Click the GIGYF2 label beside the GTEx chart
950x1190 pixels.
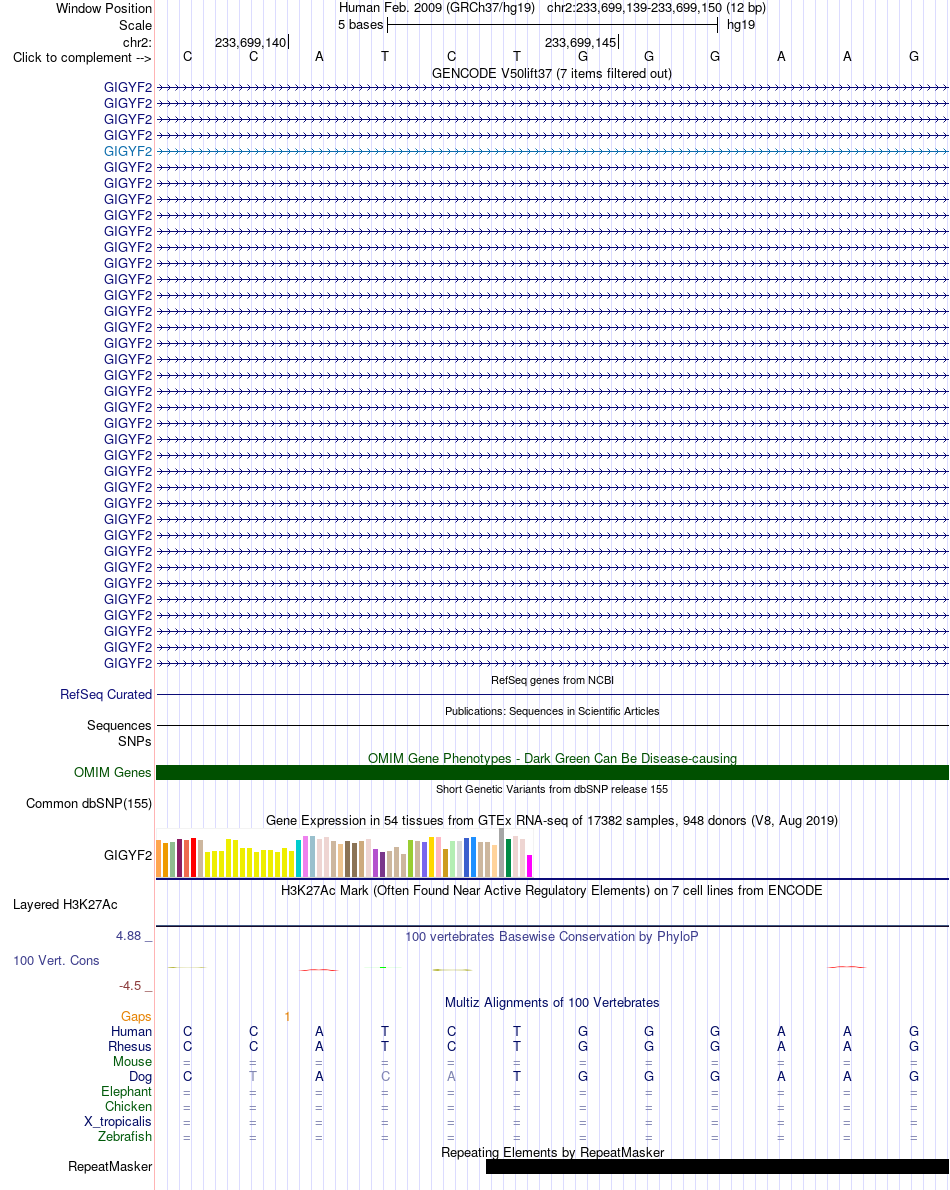(x=127, y=855)
